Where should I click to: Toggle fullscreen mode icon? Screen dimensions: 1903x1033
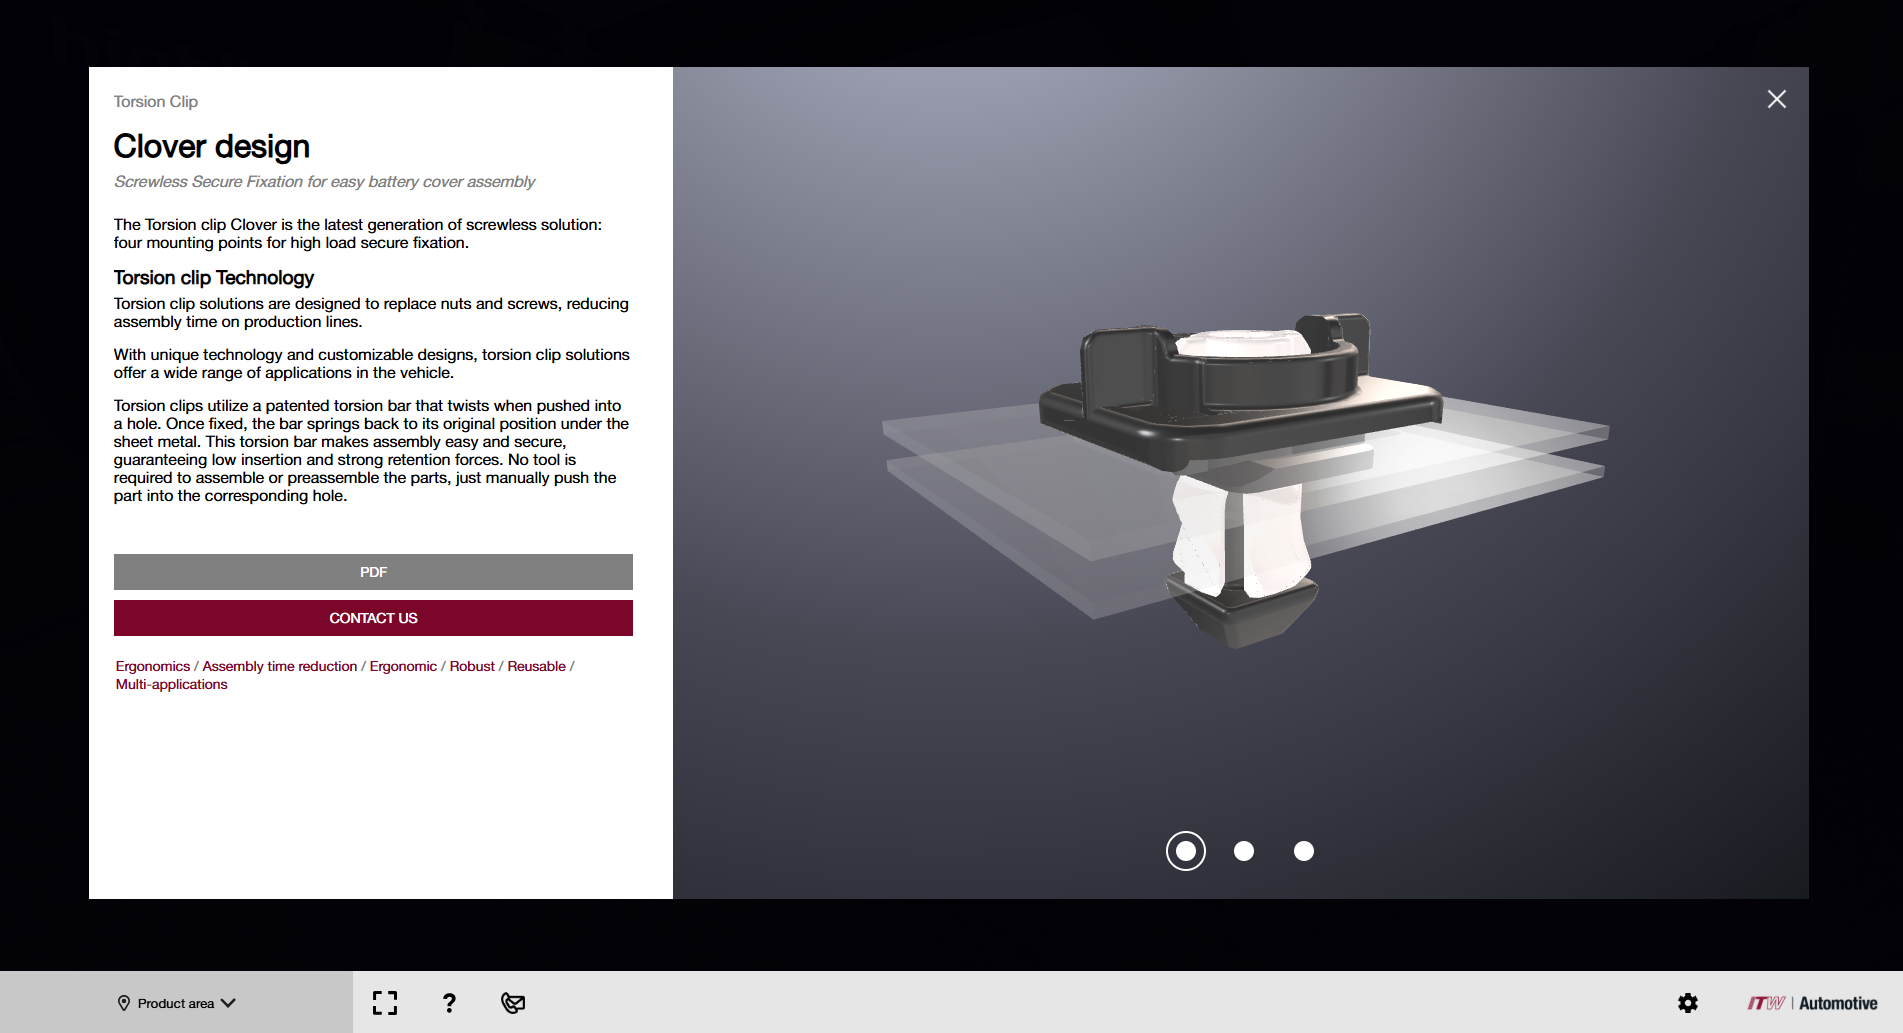(x=385, y=1003)
